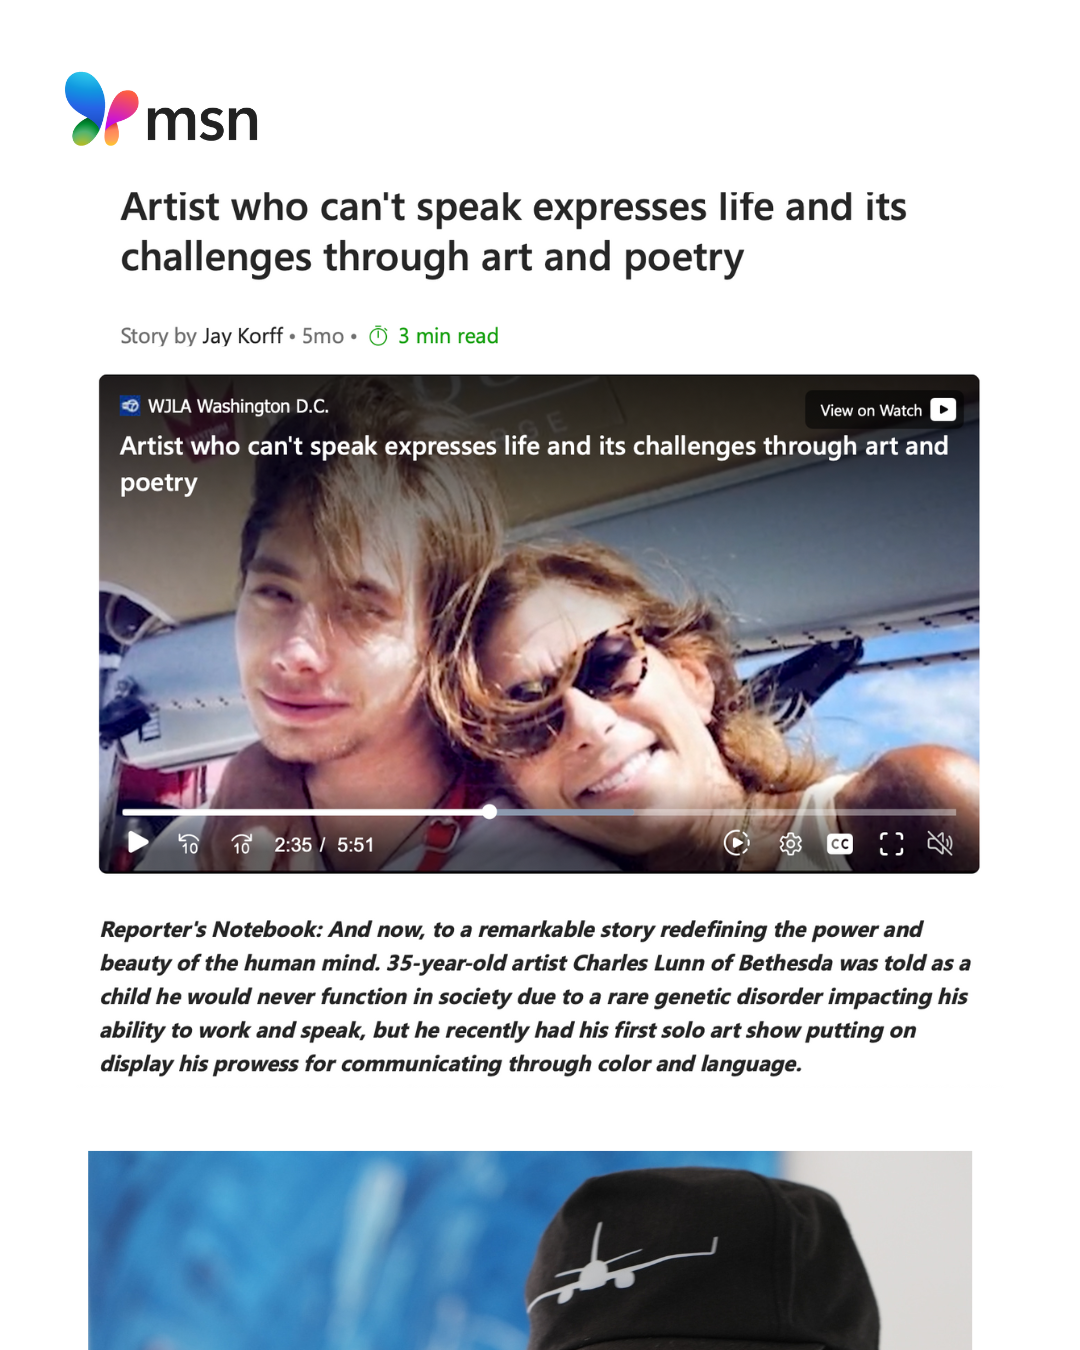The image size is (1080, 1350).
Task: Toggle the autoplay next video icon
Action: (x=737, y=844)
